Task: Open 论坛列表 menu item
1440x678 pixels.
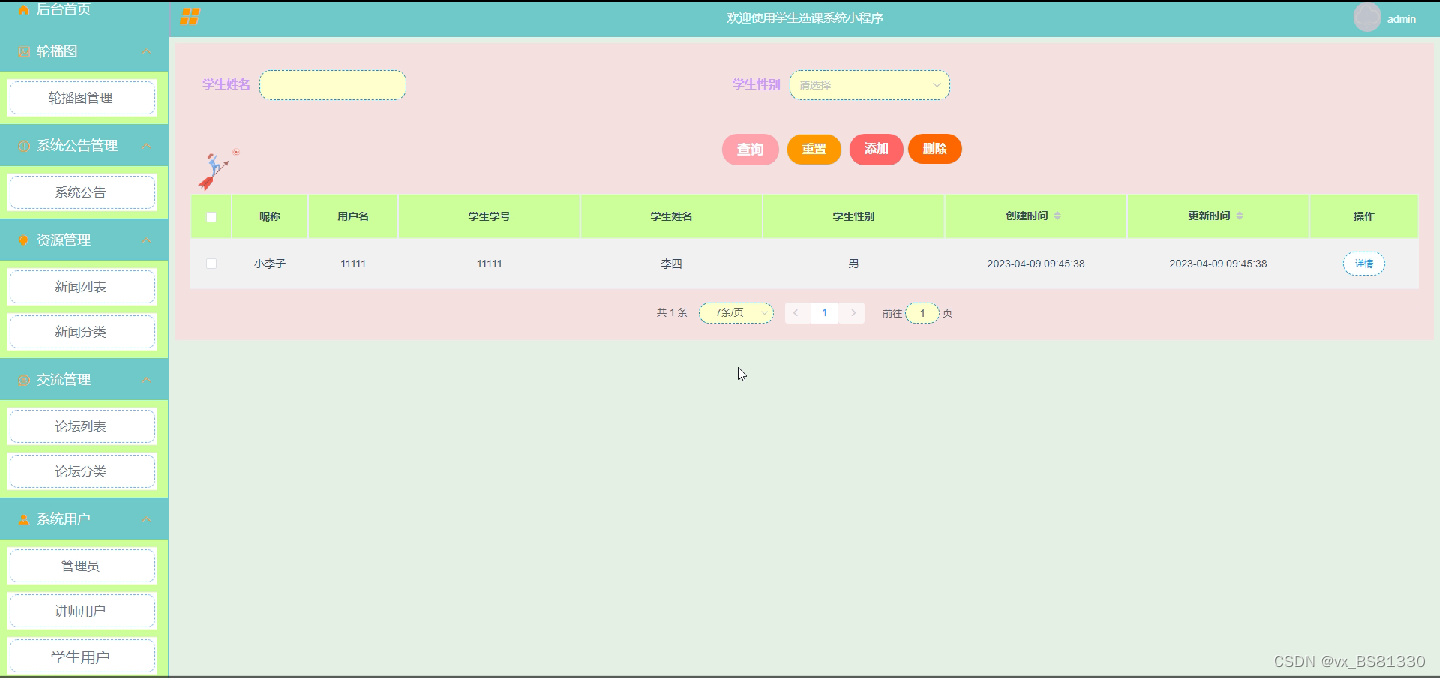Action: [x=81, y=426]
